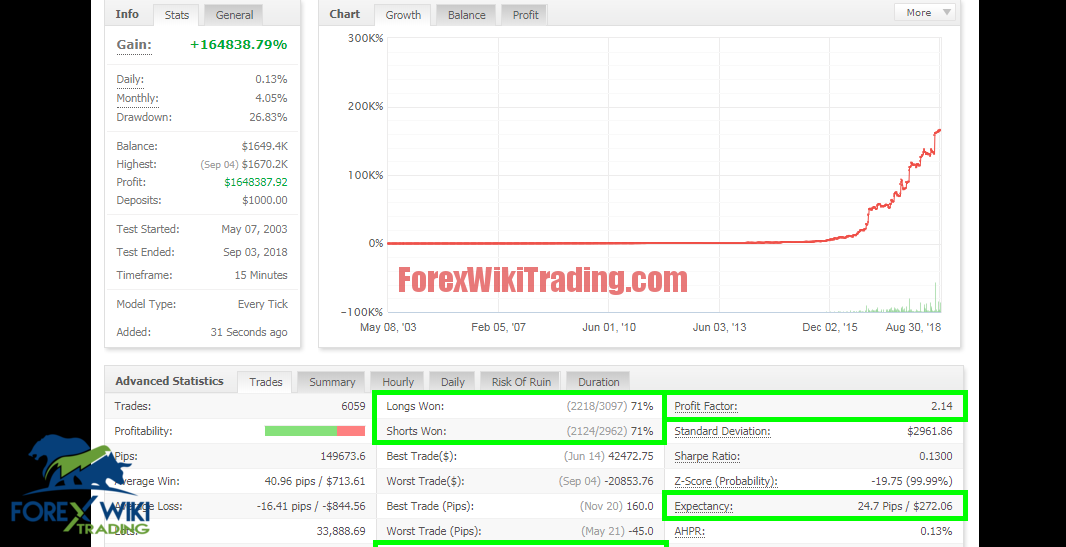Click the Gain label
Viewport: 1066px width, 547px height.
click(x=134, y=45)
